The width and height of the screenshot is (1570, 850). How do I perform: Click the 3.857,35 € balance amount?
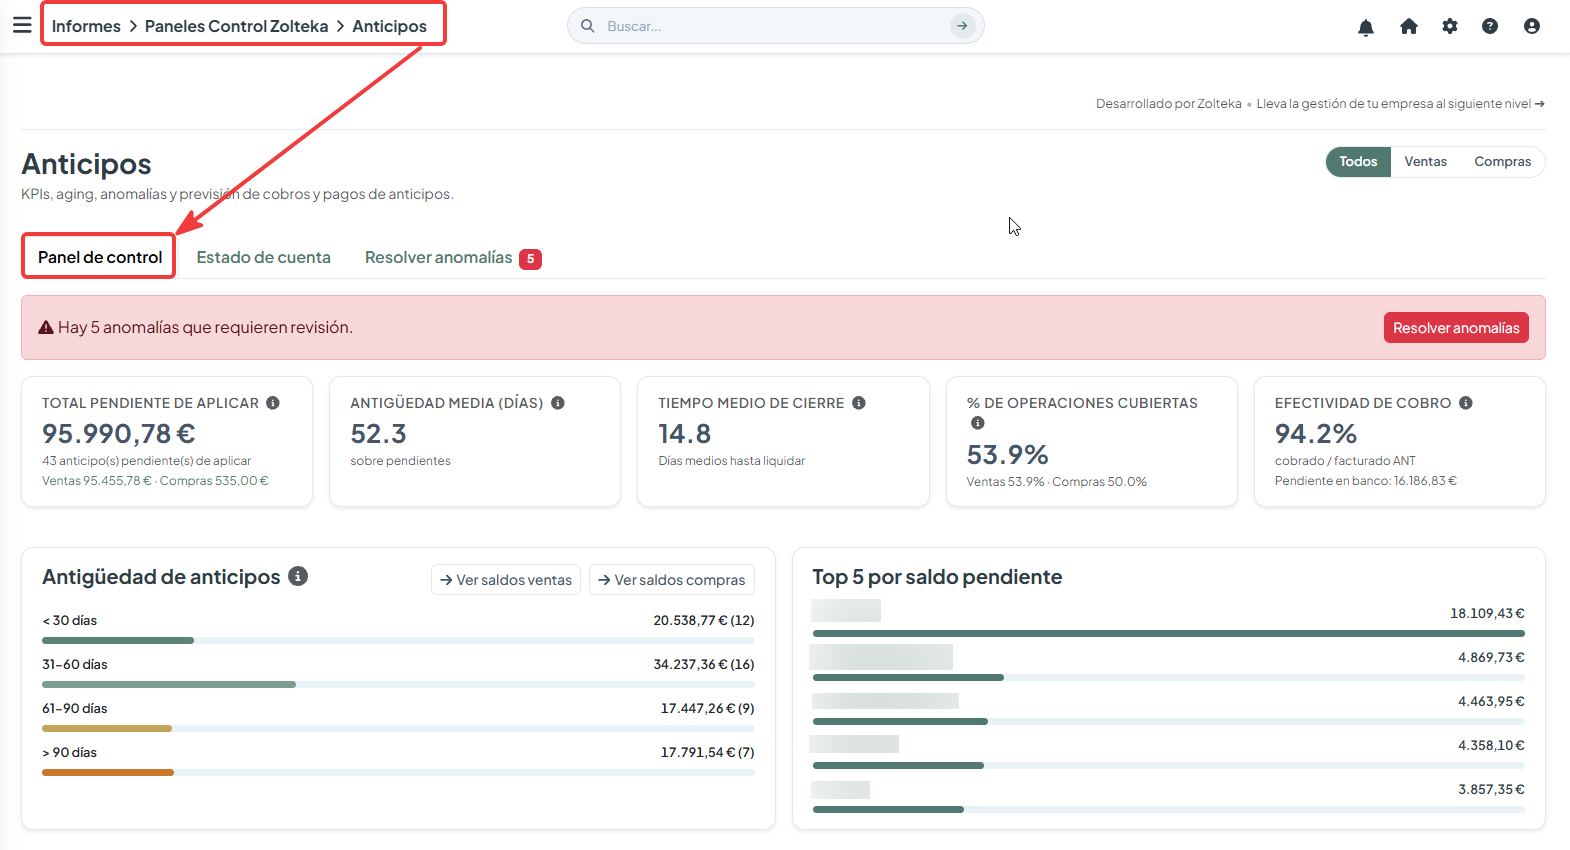tap(1491, 789)
